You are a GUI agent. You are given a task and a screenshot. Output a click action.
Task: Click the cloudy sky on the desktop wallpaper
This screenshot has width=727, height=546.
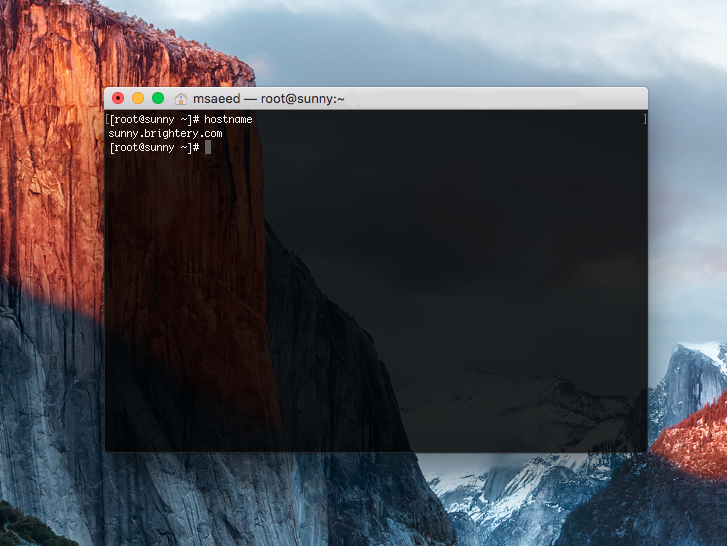point(450,40)
